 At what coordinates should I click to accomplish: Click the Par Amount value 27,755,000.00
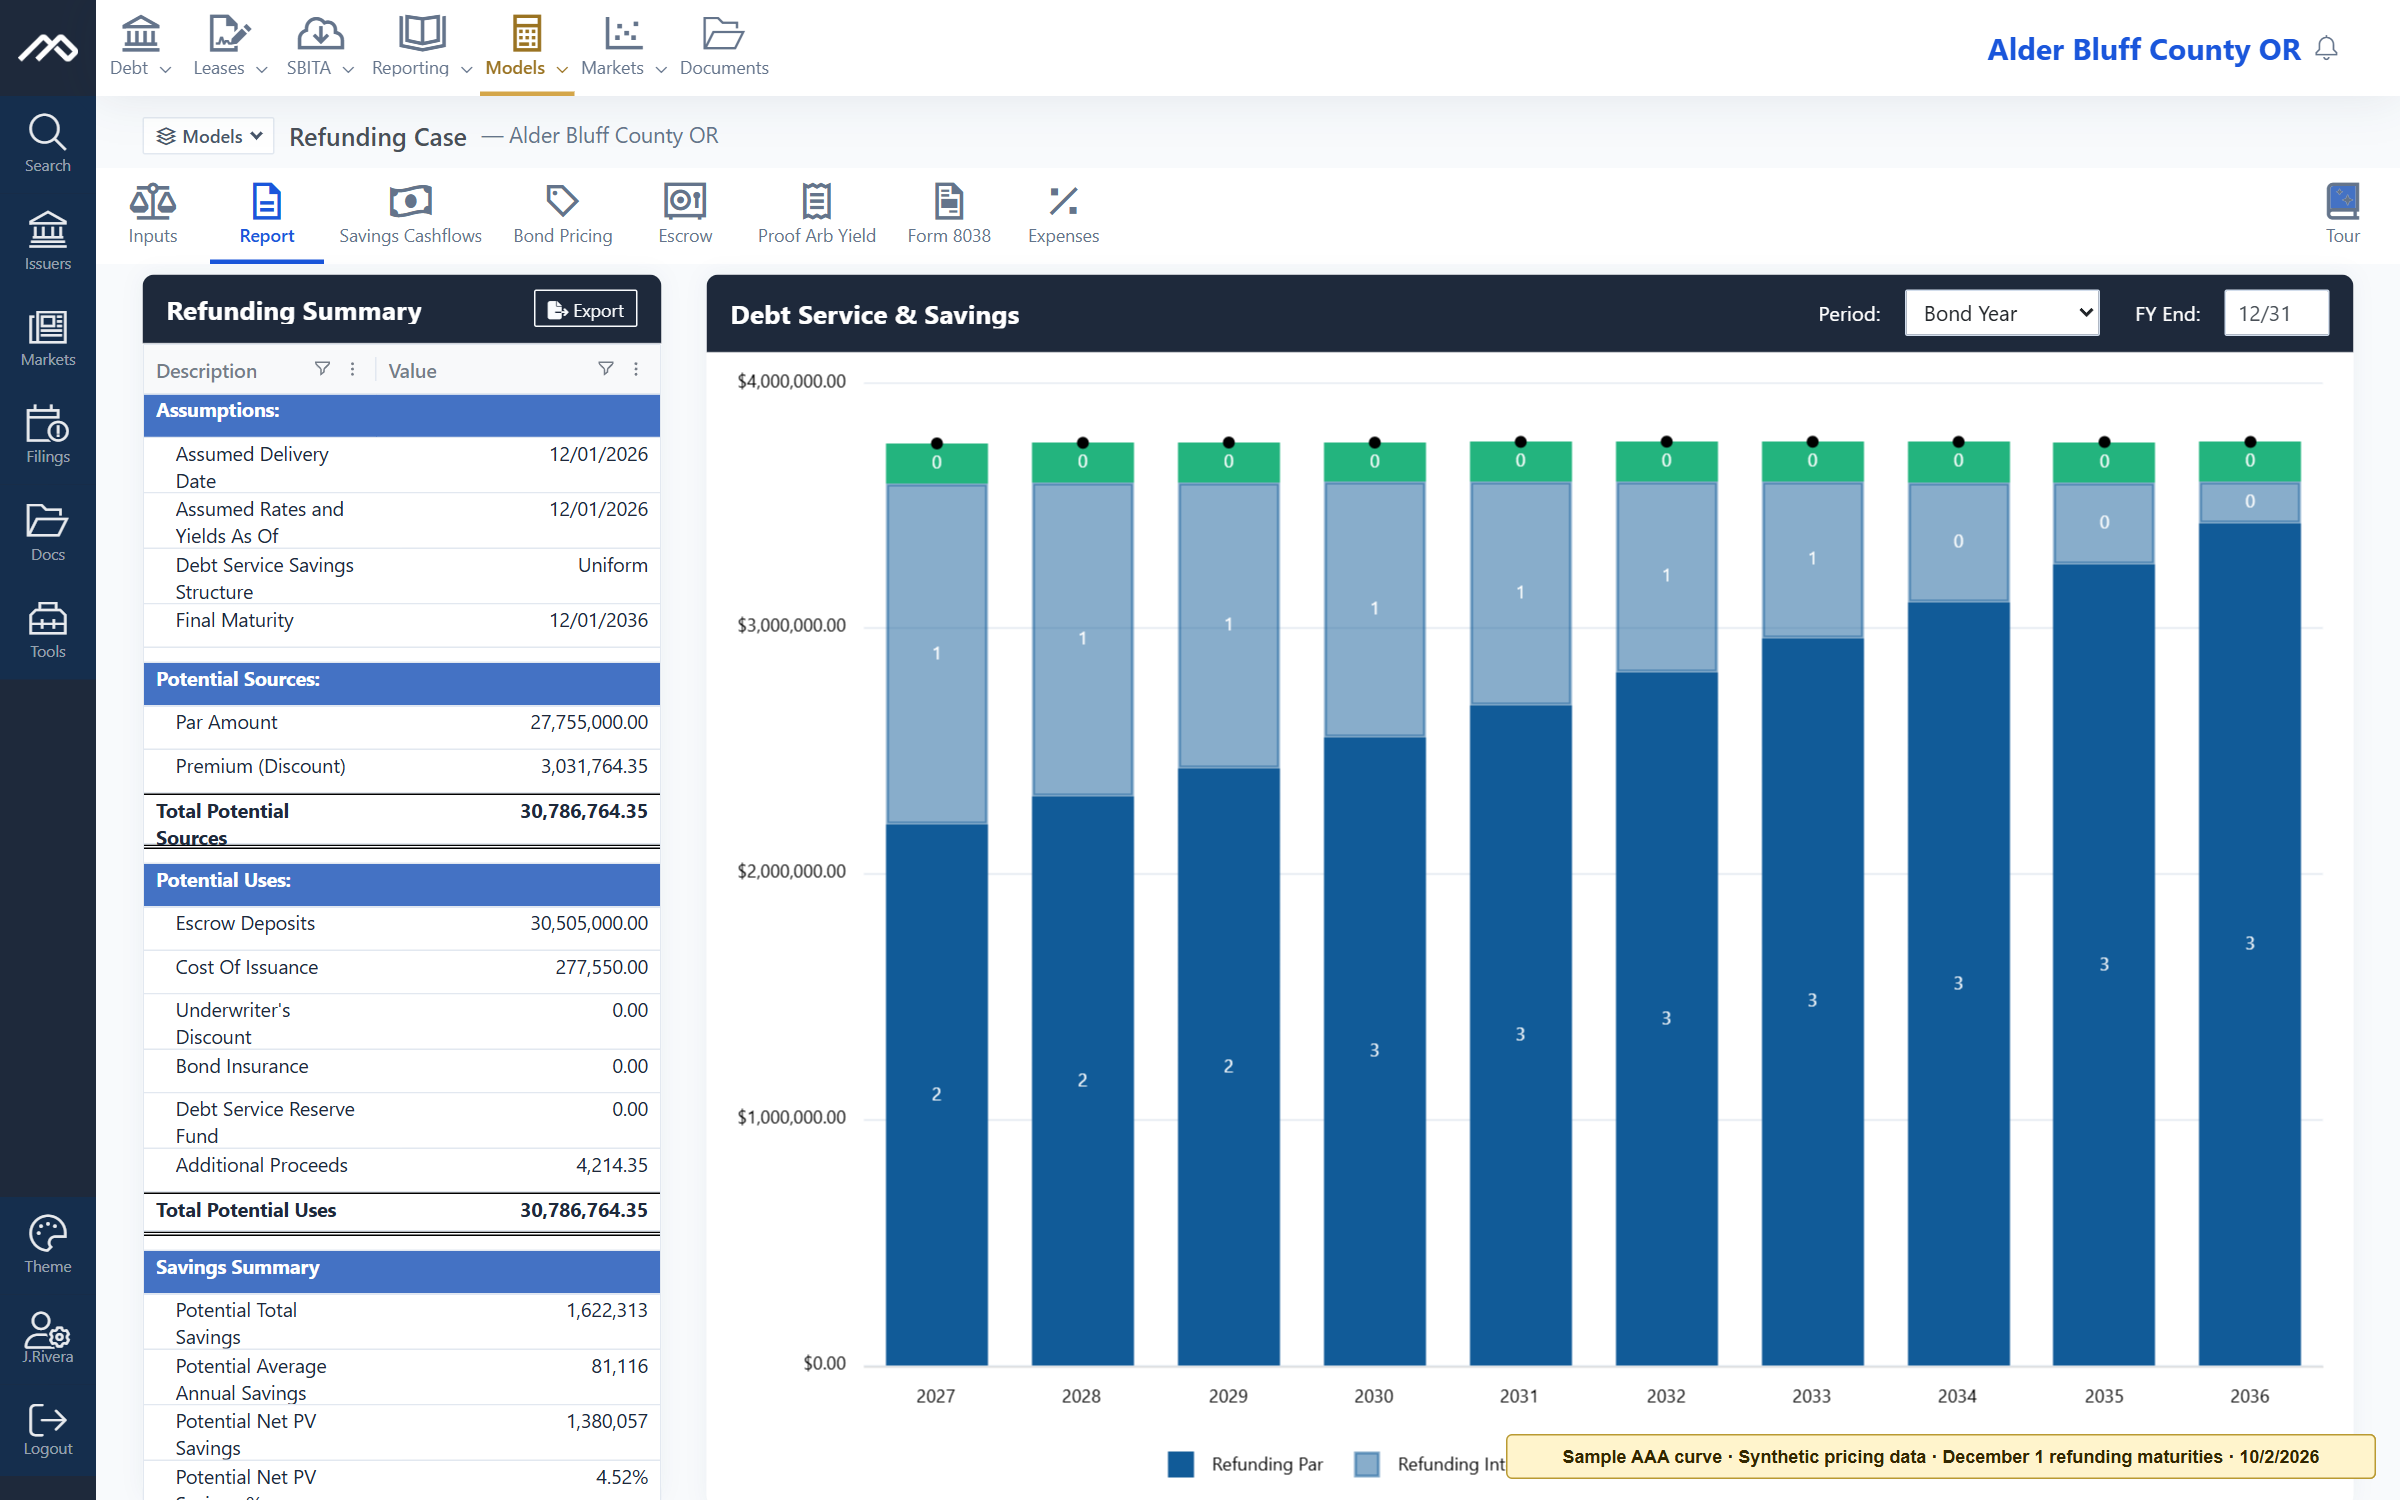pos(589,722)
